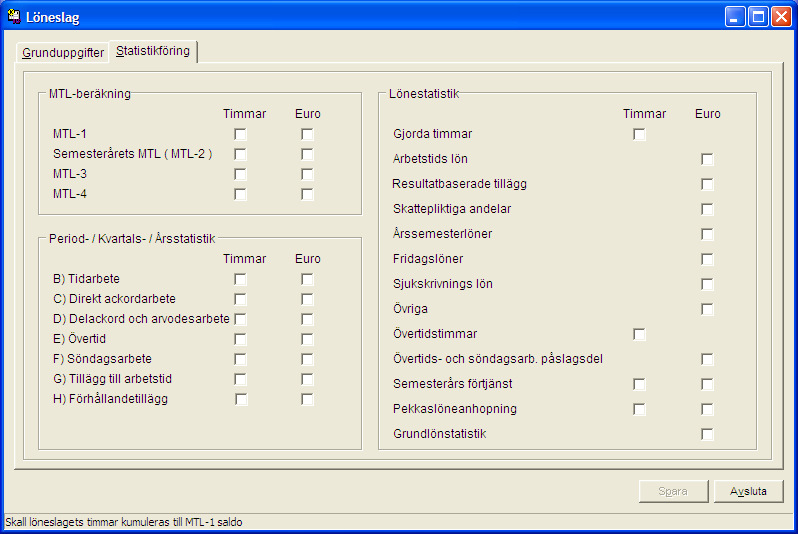
Task: Check the MTL-1 Euro checkbox
Action: [307, 134]
